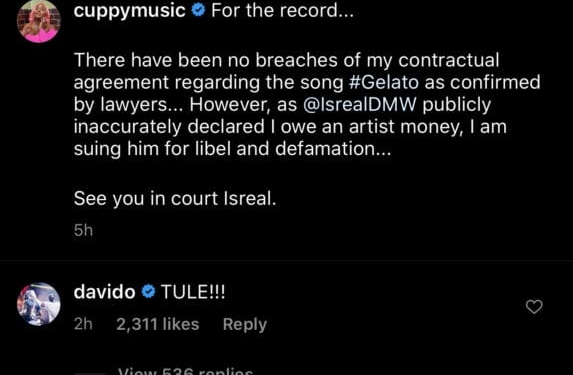Viewport: 573px width, 375px height.
Task: Click cuppymusic's blue verified badge
Action: [x=198, y=10]
